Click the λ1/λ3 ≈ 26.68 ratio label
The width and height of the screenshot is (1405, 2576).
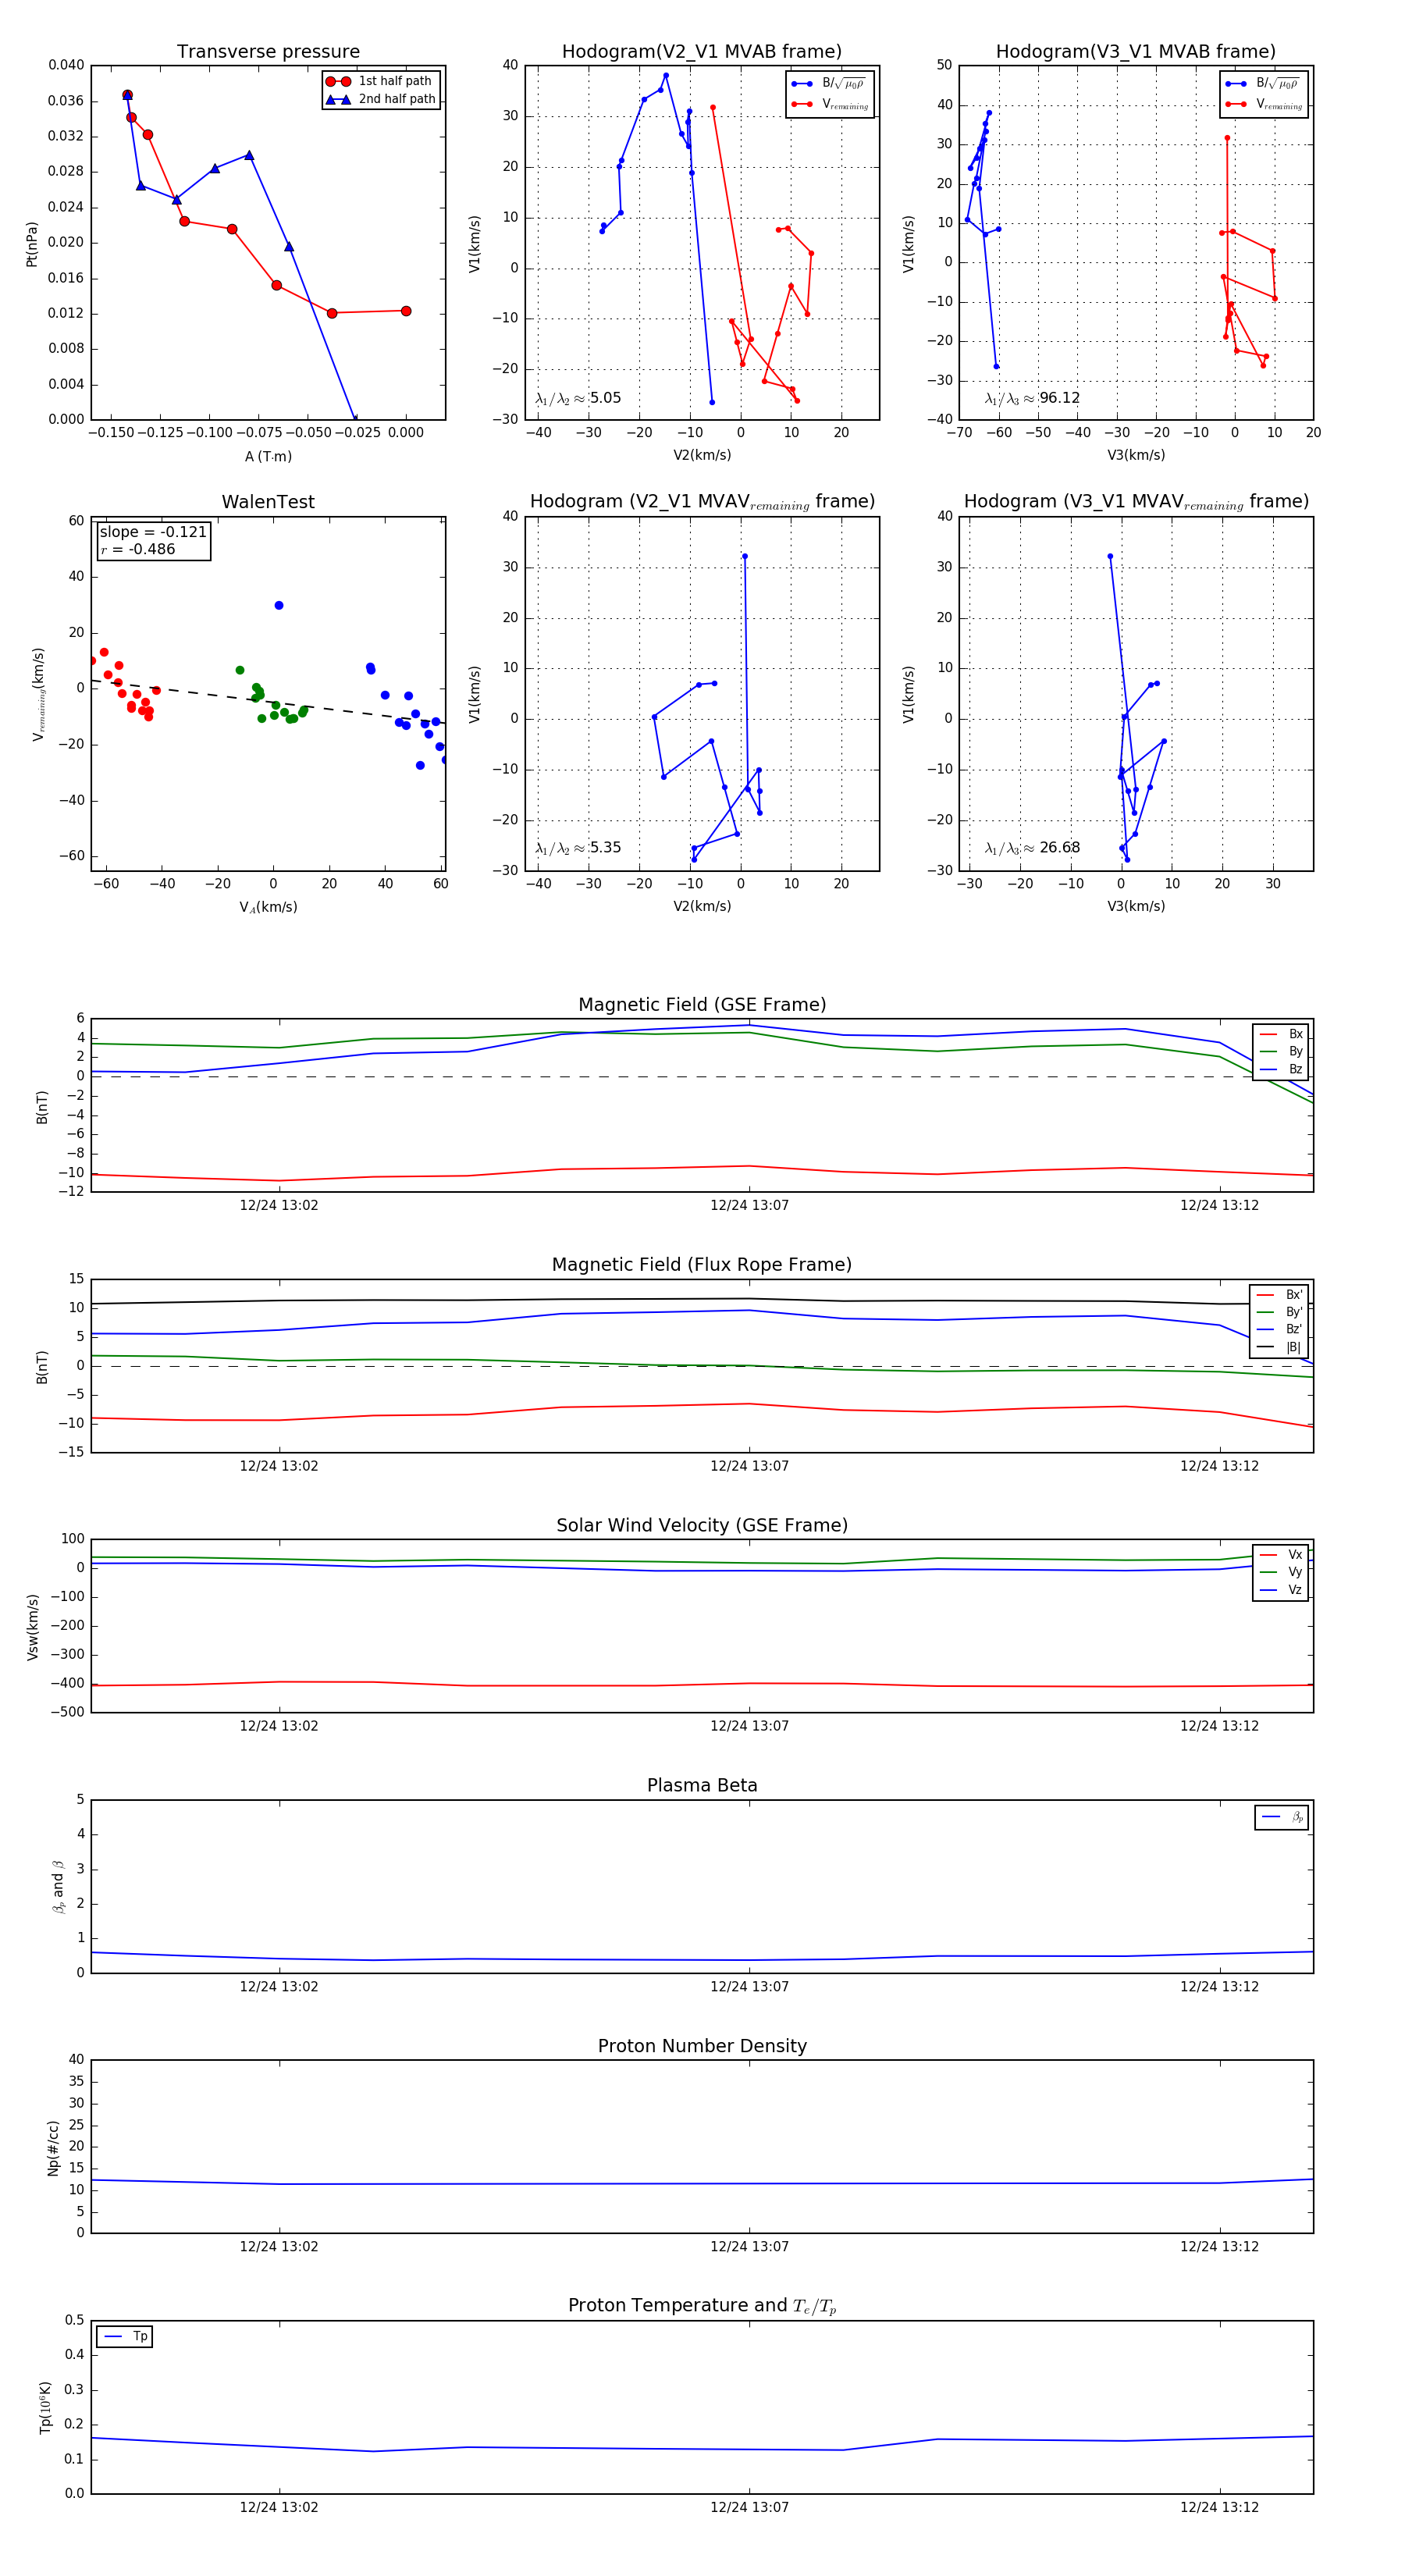pyautogui.click(x=1032, y=848)
